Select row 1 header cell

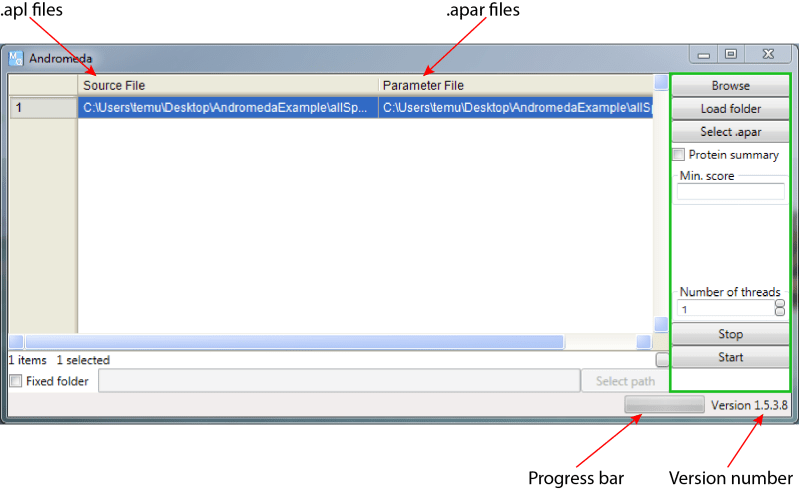(x=43, y=107)
